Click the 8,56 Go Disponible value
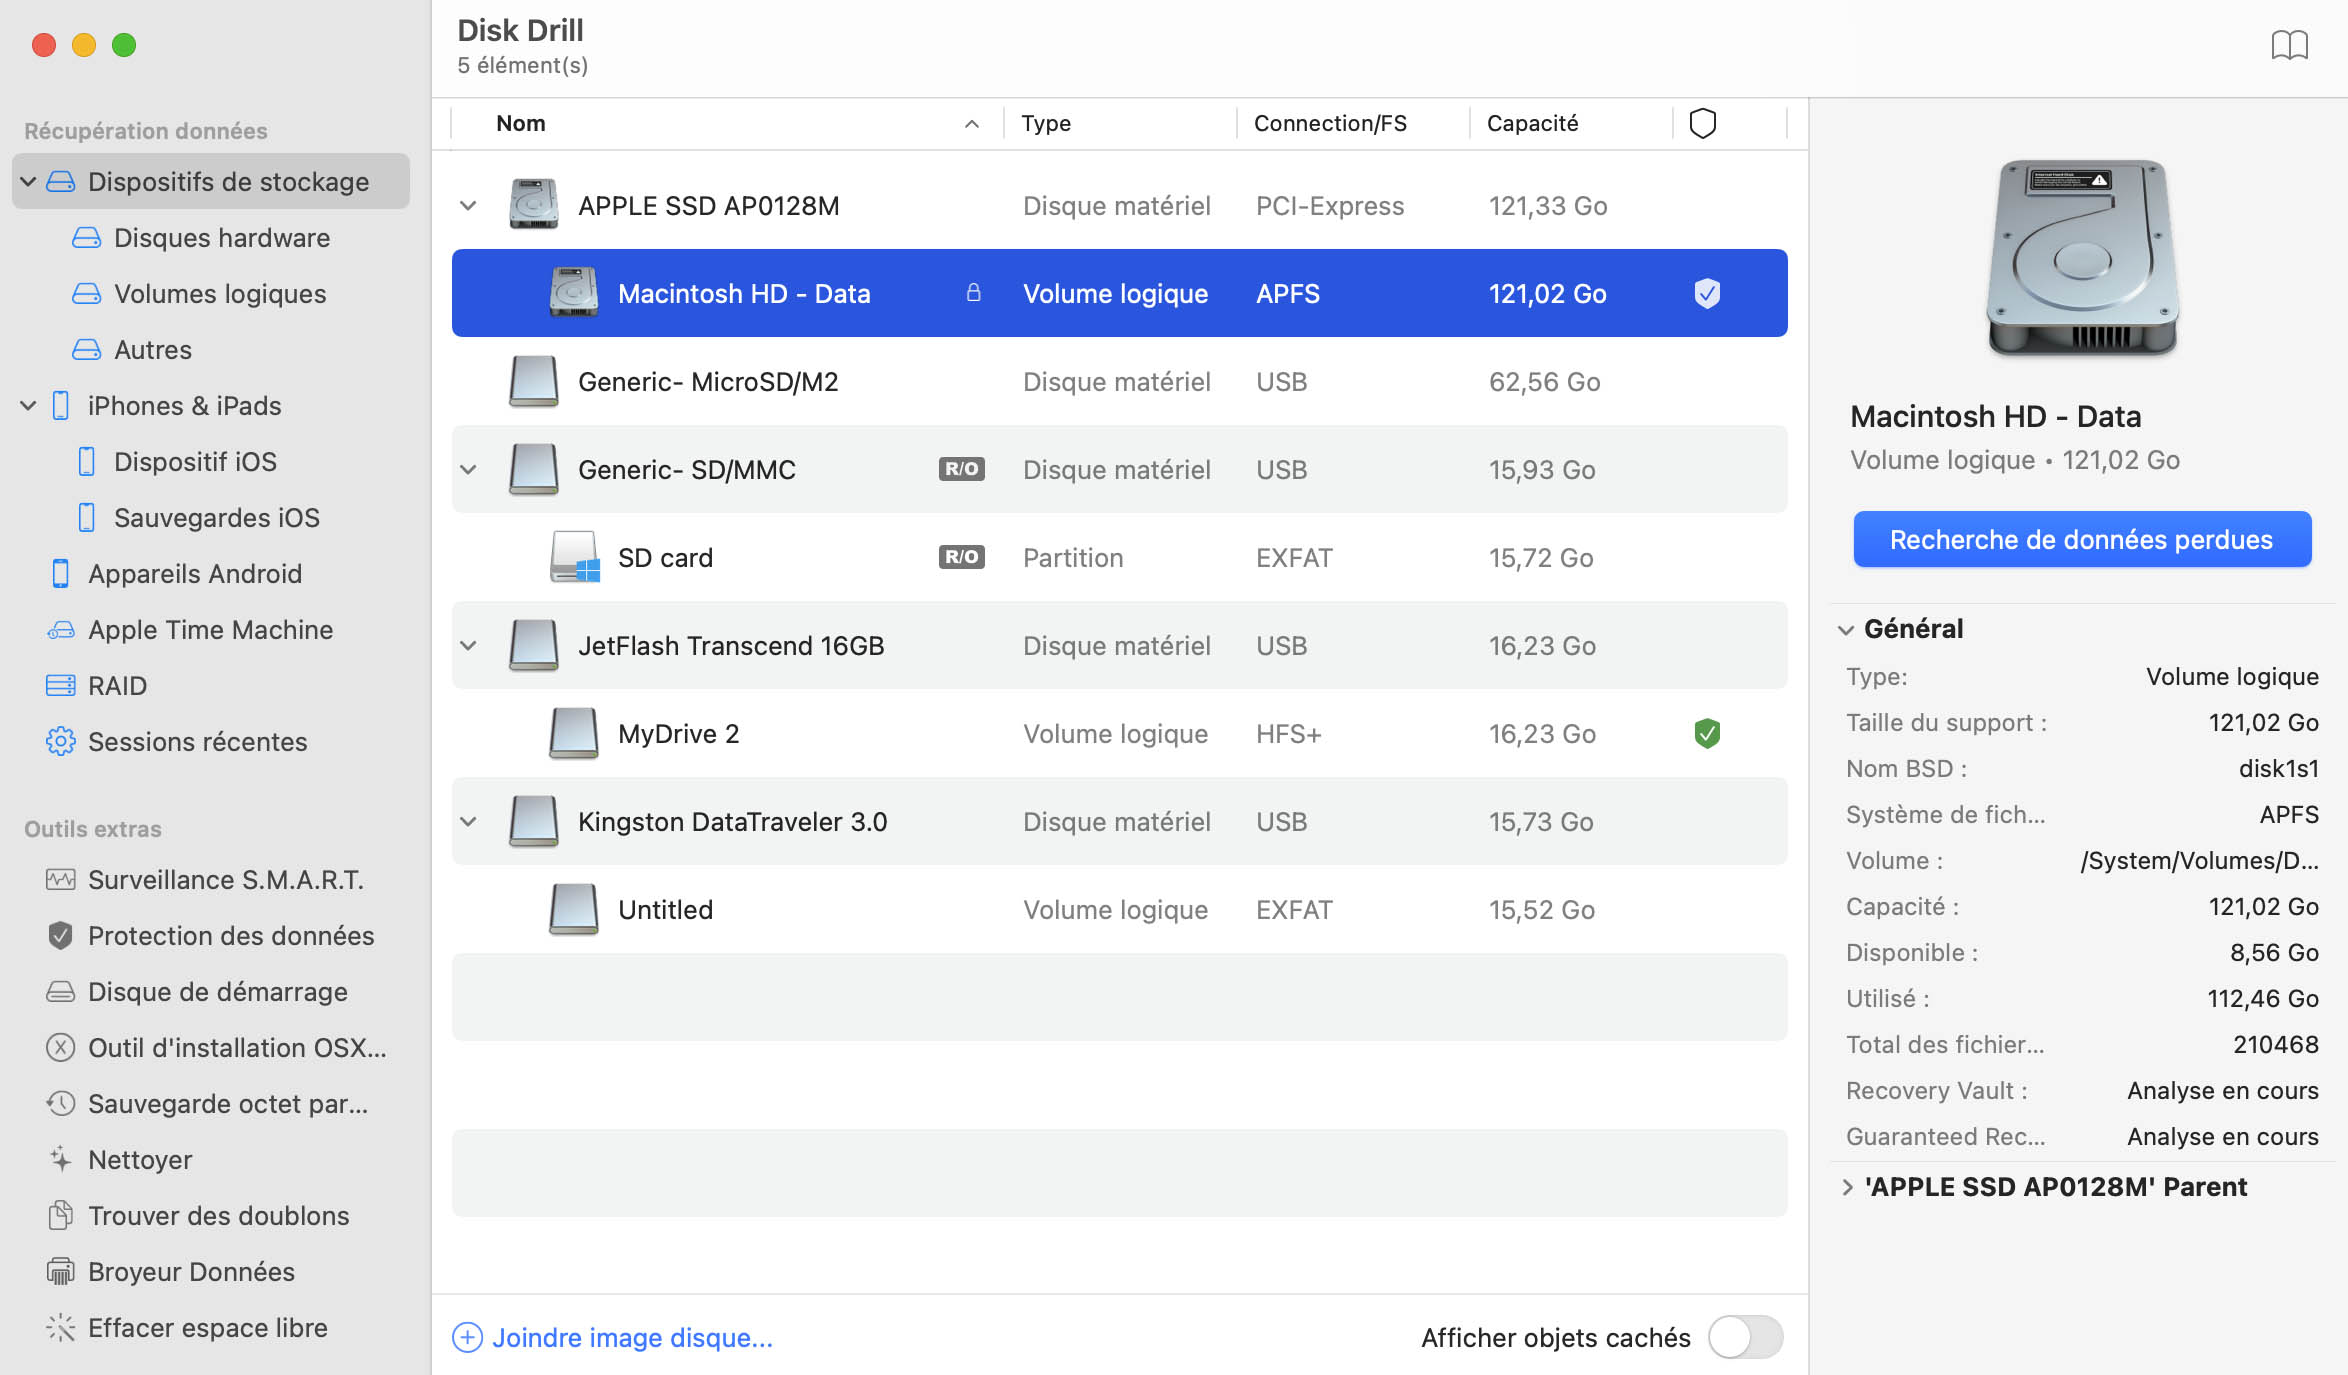The height and width of the screenshot is (1375, 2348). click(x=2274, y=952)
